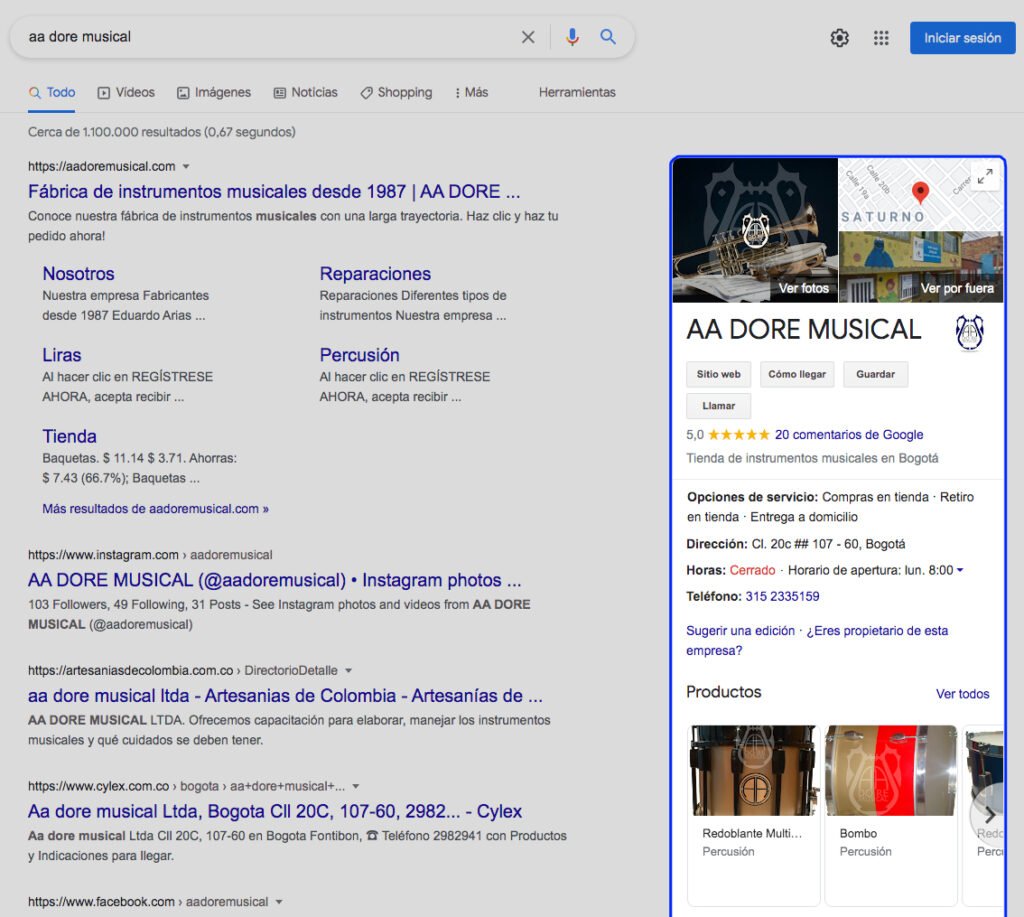Image resolution: width=1024 pixels, height=917 pixels.
Task: Click the https://aadoremusical.com URL text
Action: (x=101, y=167)
